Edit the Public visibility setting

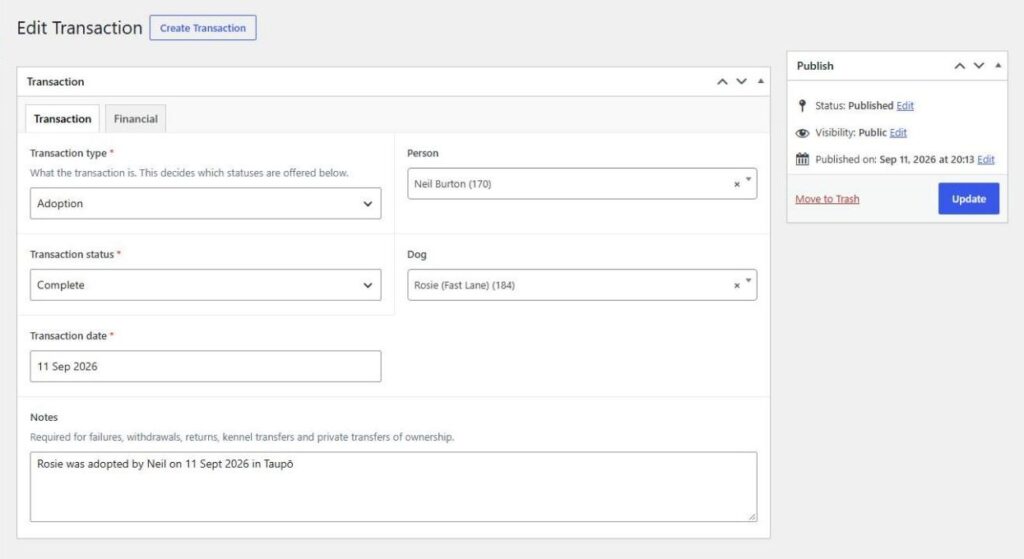(898, 133)
